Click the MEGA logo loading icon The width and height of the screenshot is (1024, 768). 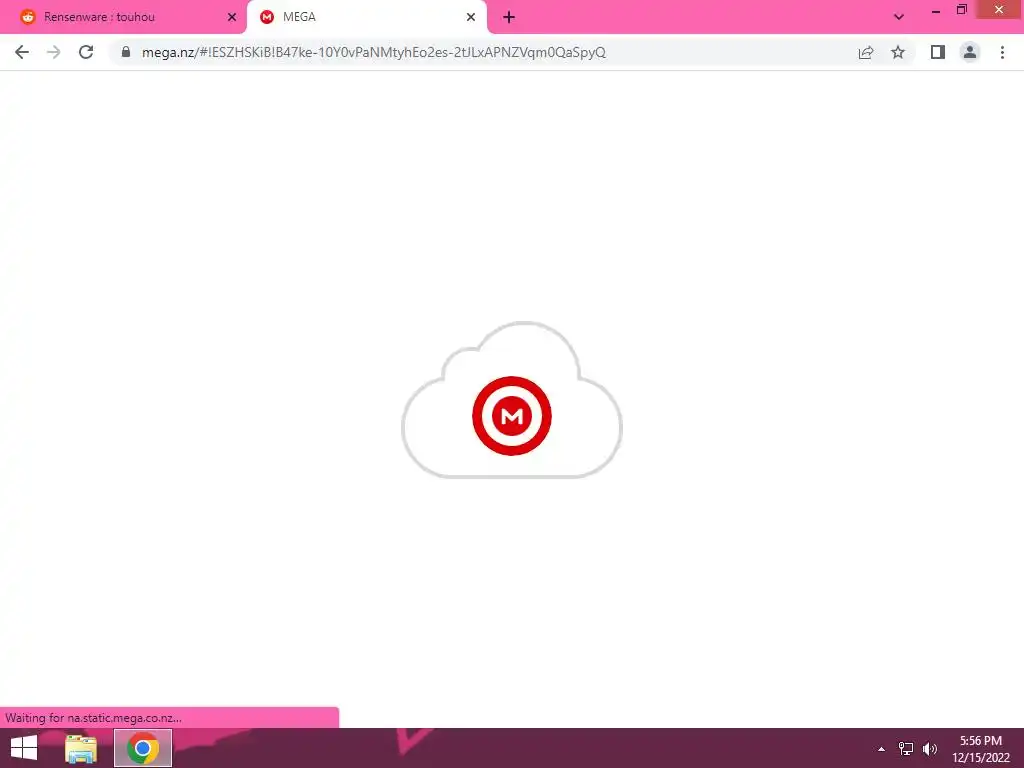pyautogui.click(x=512, y=415)
